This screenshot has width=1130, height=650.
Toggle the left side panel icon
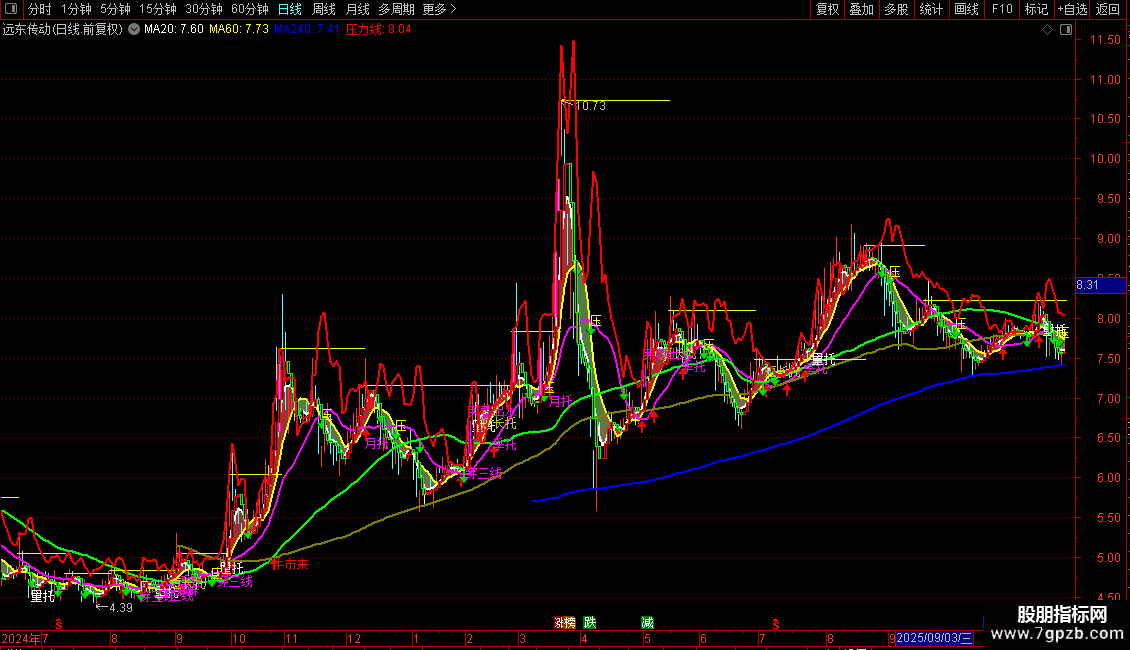[11, 9]
